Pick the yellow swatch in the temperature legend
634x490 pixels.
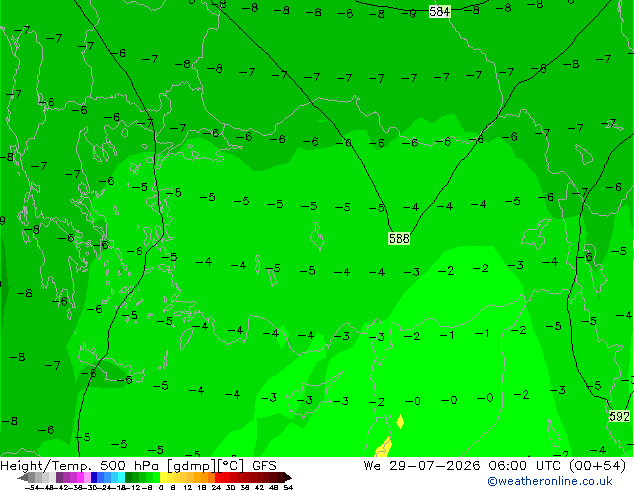coord(164,477)
